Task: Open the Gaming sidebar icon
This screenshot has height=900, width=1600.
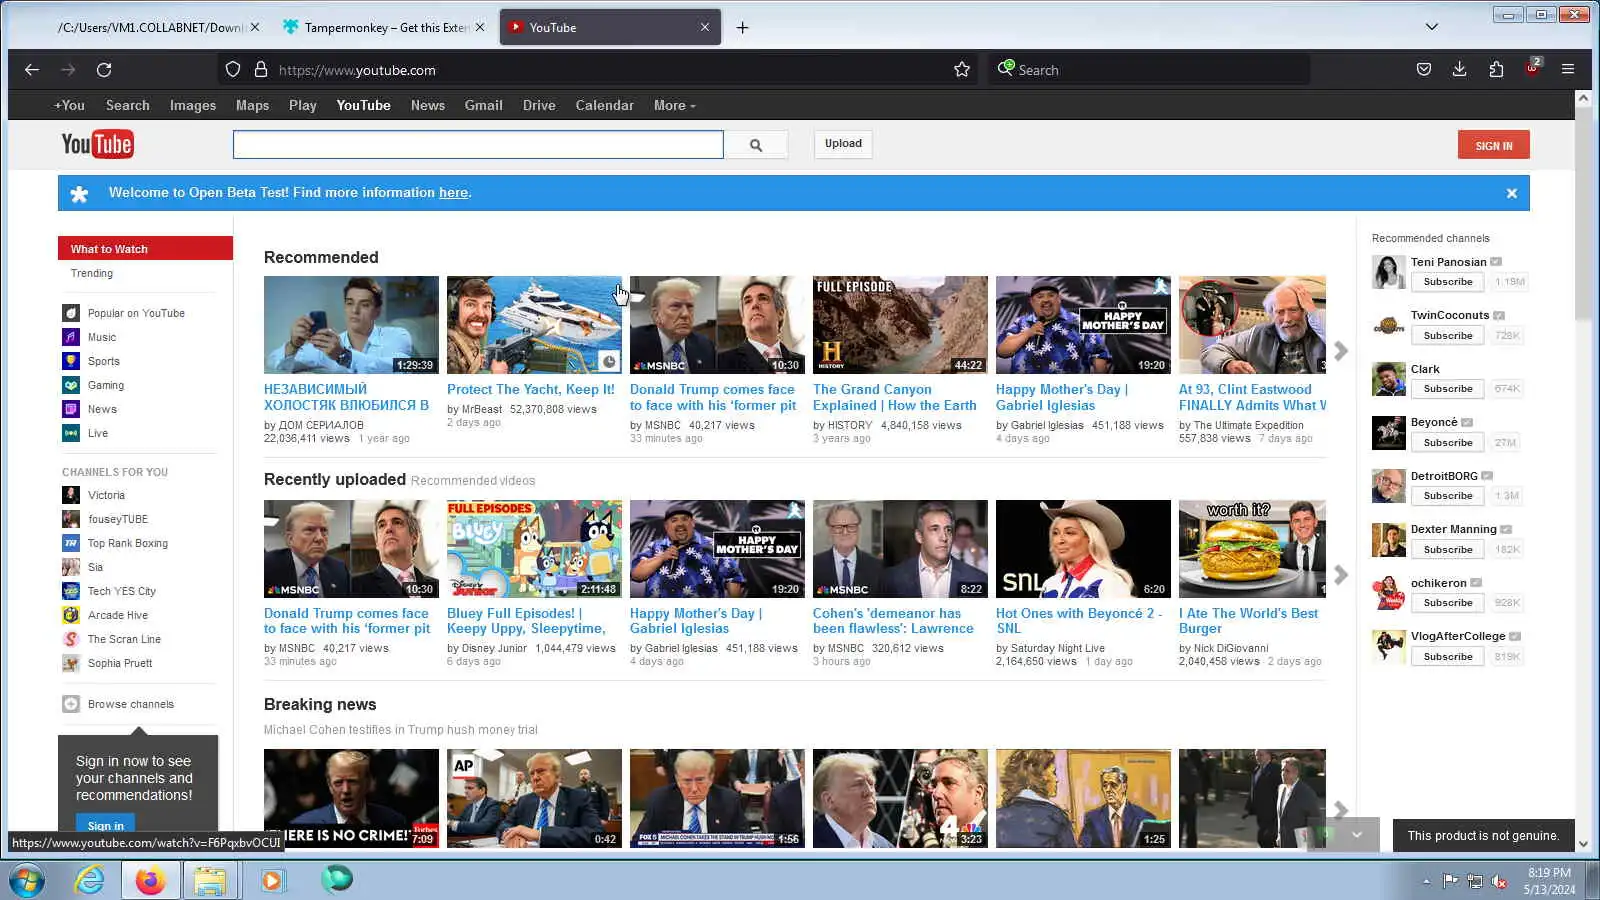Action: click(71, 385)
